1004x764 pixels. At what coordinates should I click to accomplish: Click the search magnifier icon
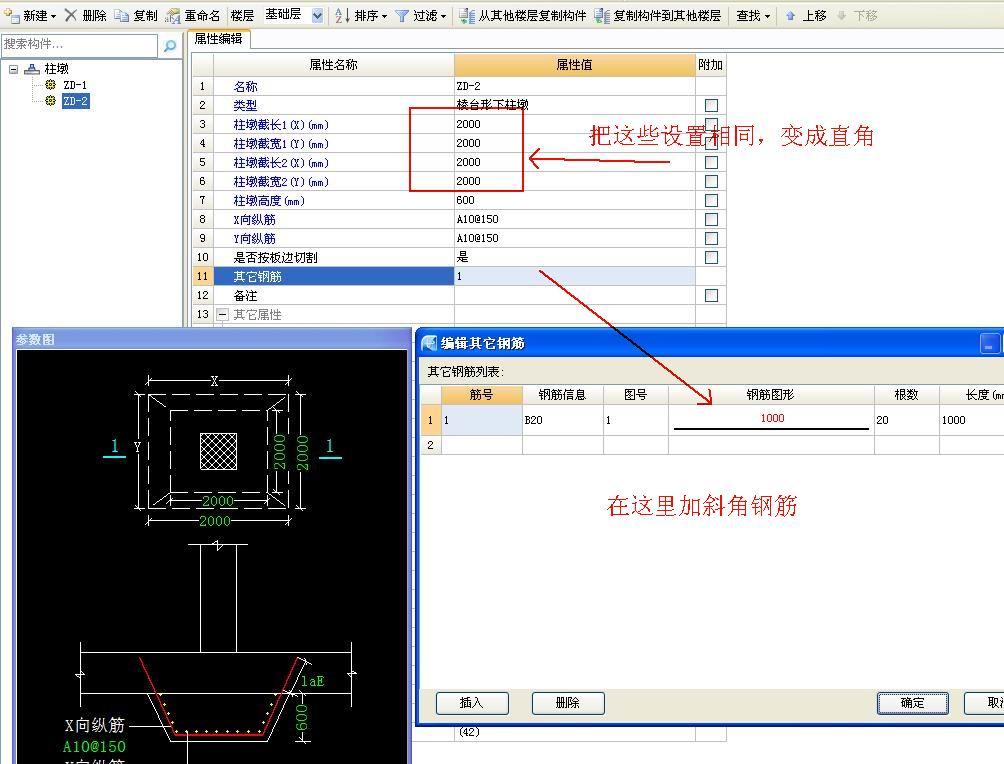pyautogui.click(x=170, y=45)
